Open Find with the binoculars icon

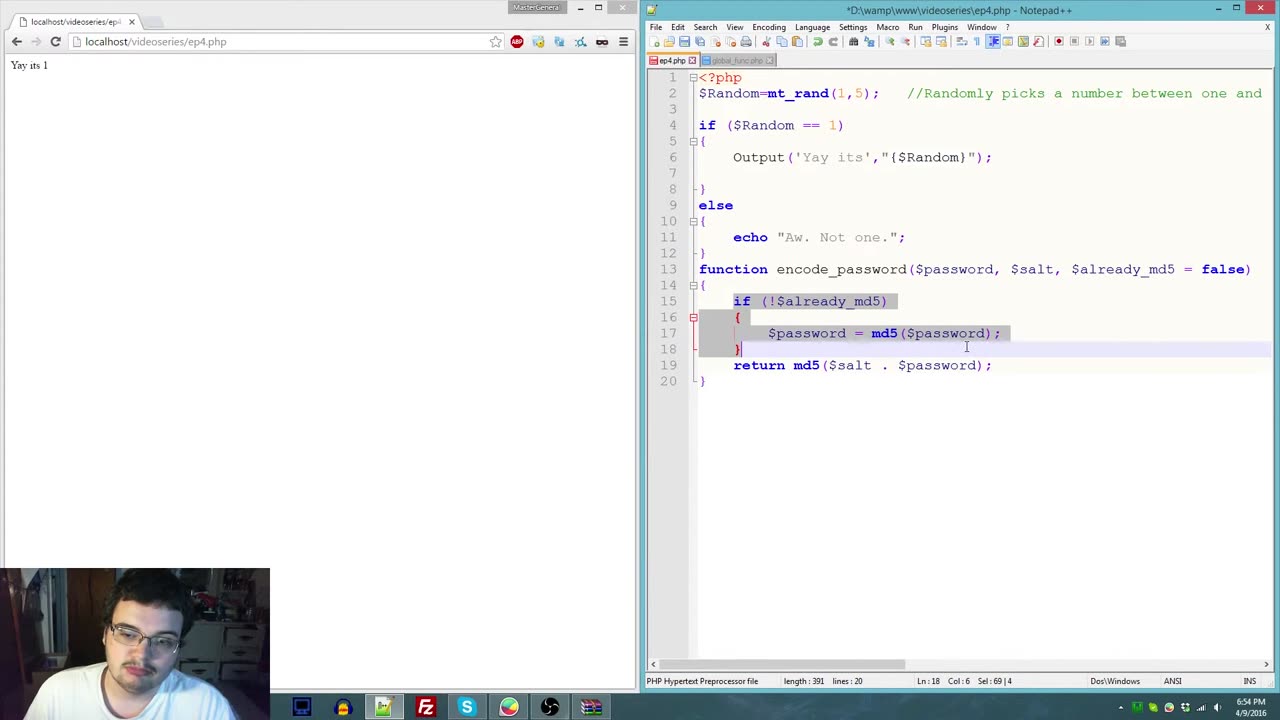(854, 41)
